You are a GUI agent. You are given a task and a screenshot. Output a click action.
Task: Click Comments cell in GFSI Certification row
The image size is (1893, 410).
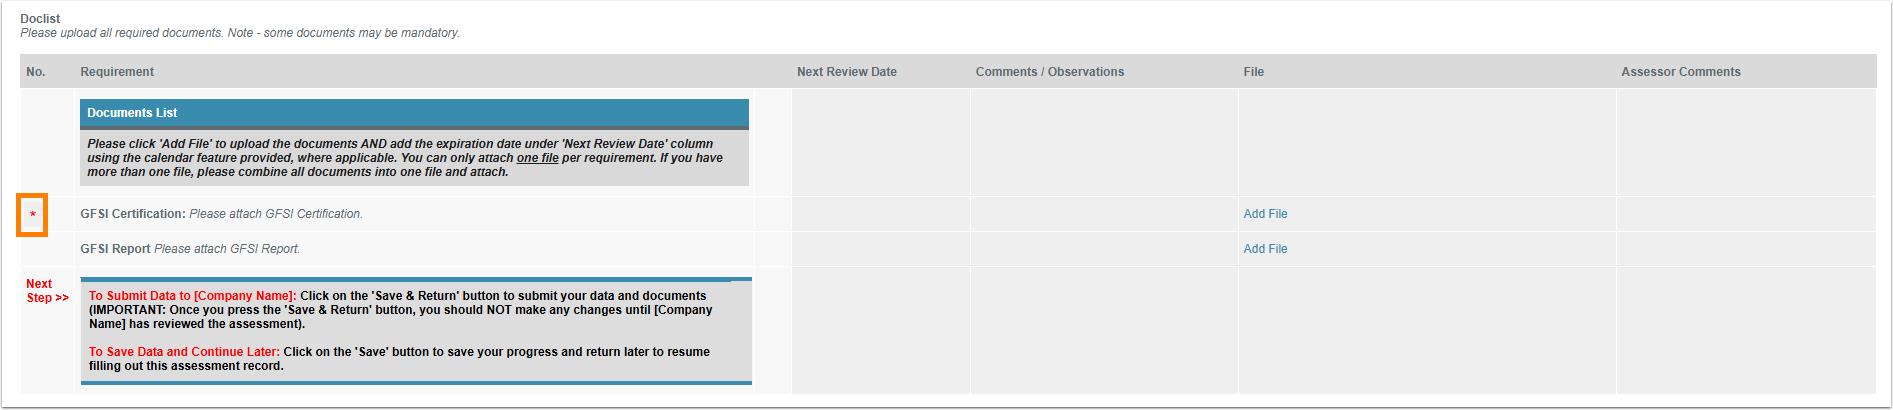[x=1103, y=214]
